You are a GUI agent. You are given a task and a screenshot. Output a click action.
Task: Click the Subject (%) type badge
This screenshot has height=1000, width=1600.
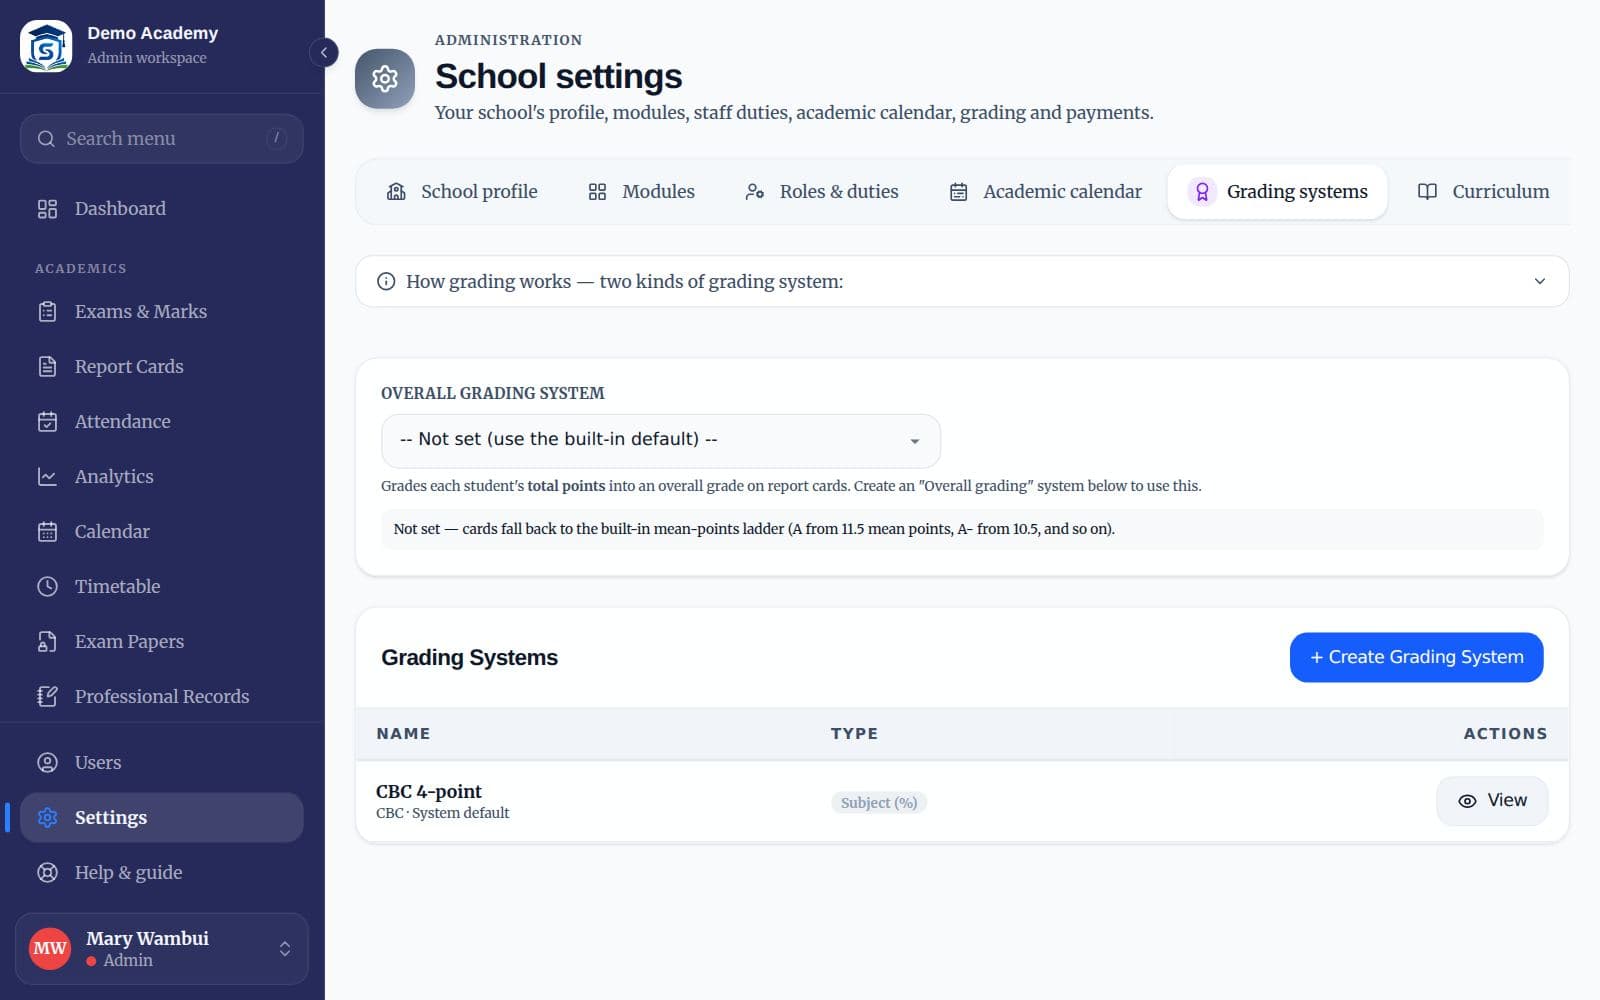tap(879, 803)
